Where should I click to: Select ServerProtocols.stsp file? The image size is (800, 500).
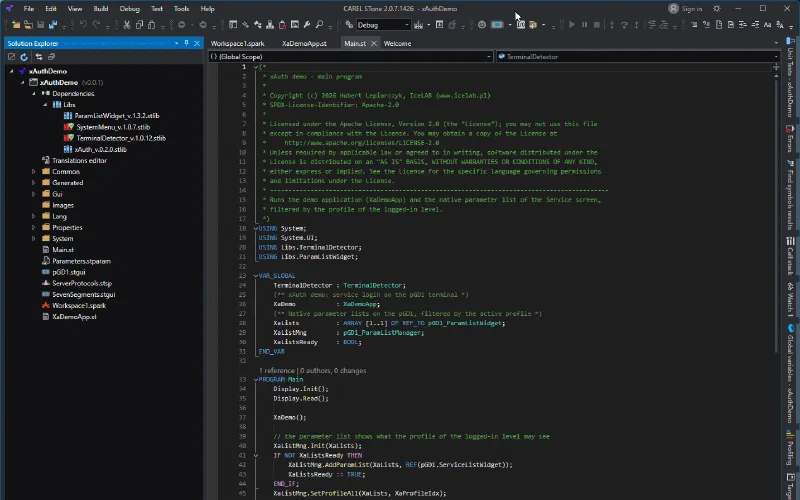(82, 283)
